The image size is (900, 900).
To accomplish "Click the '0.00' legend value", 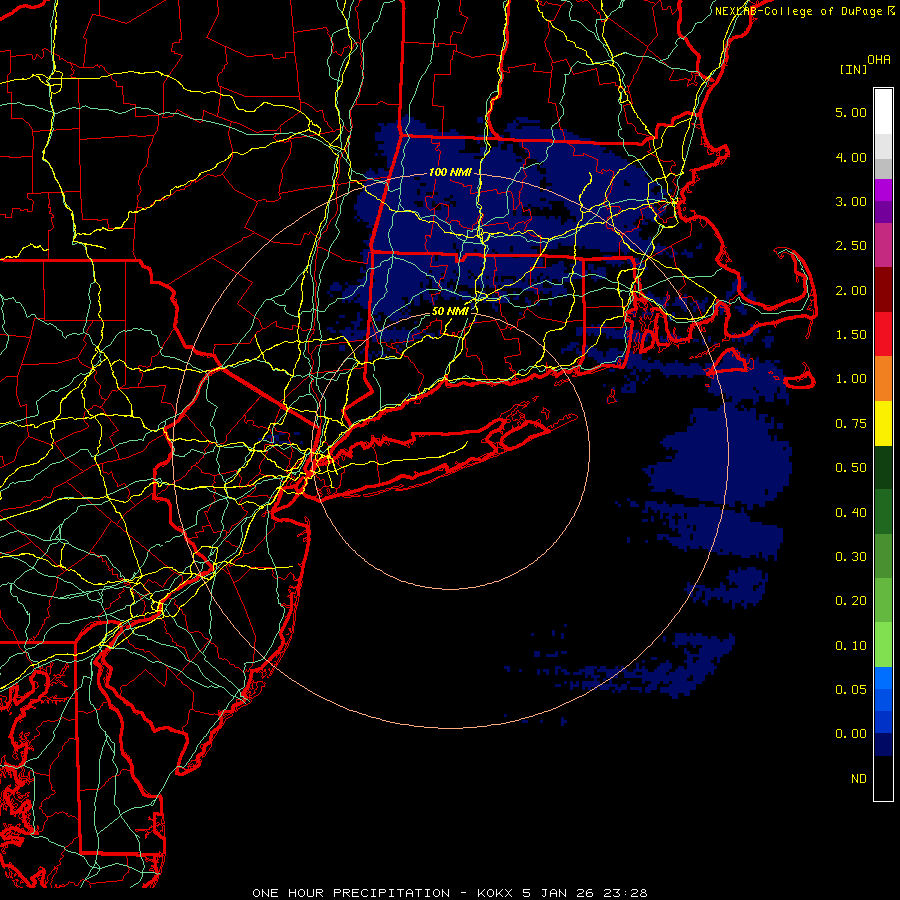I will (851, 734).
